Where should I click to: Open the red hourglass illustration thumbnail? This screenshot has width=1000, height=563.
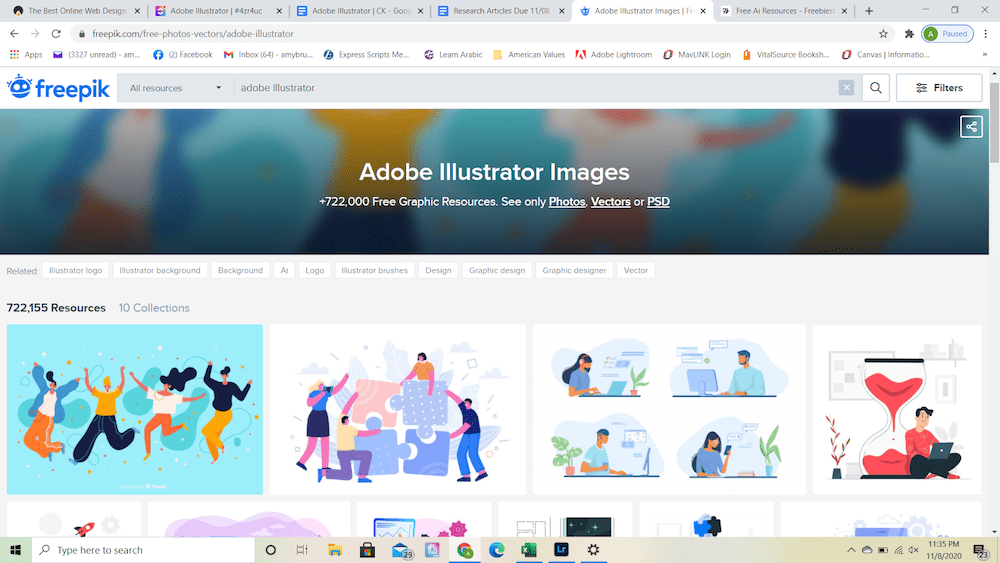point(897,409)
